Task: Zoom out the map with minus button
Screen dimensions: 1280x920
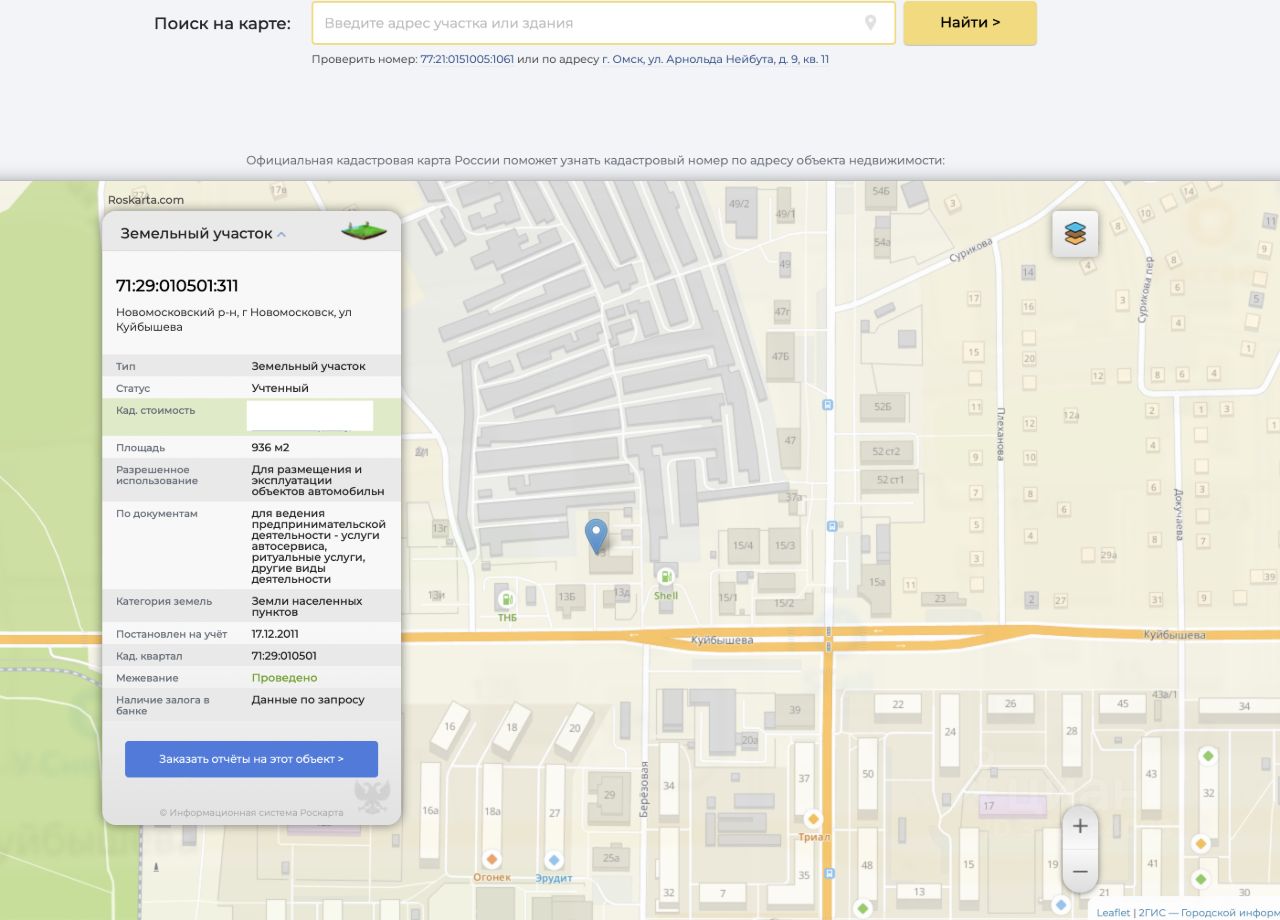Action: [x=1080, y=871]
